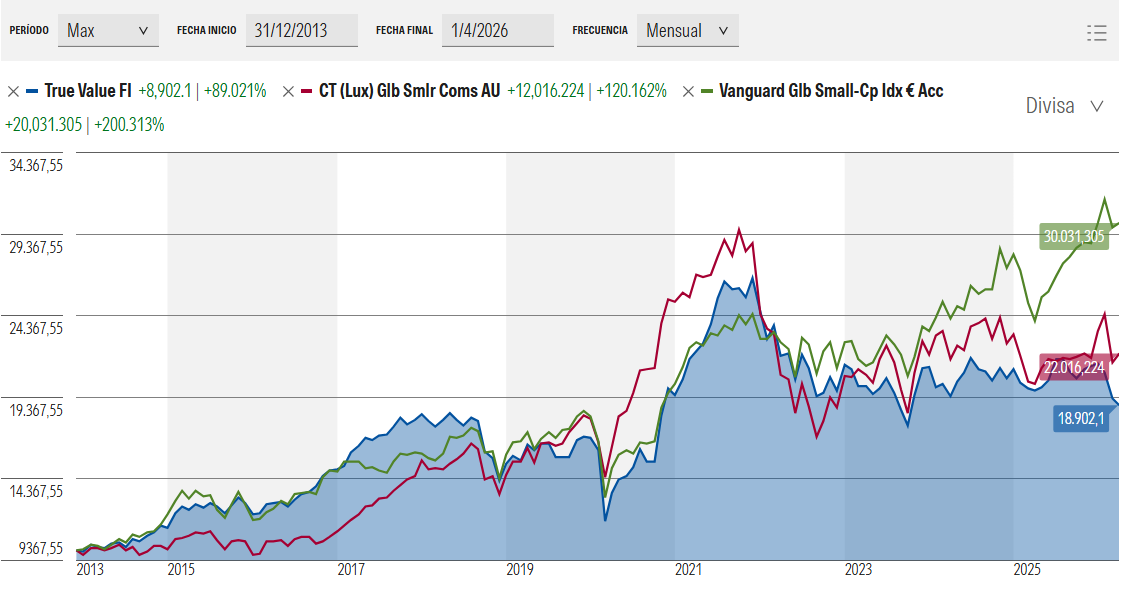
Task: Click the 2015 label on the time axis
Action: [x=180, y=570]
